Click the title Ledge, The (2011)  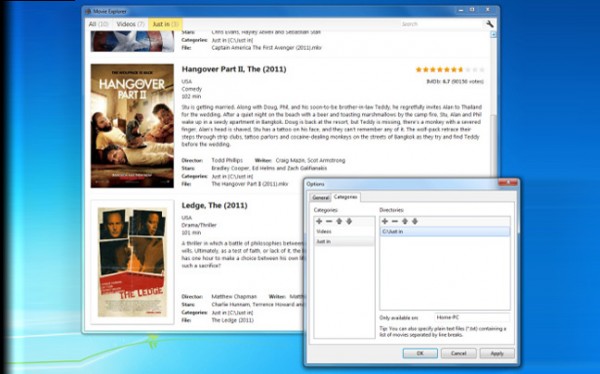tap(214, 206)
